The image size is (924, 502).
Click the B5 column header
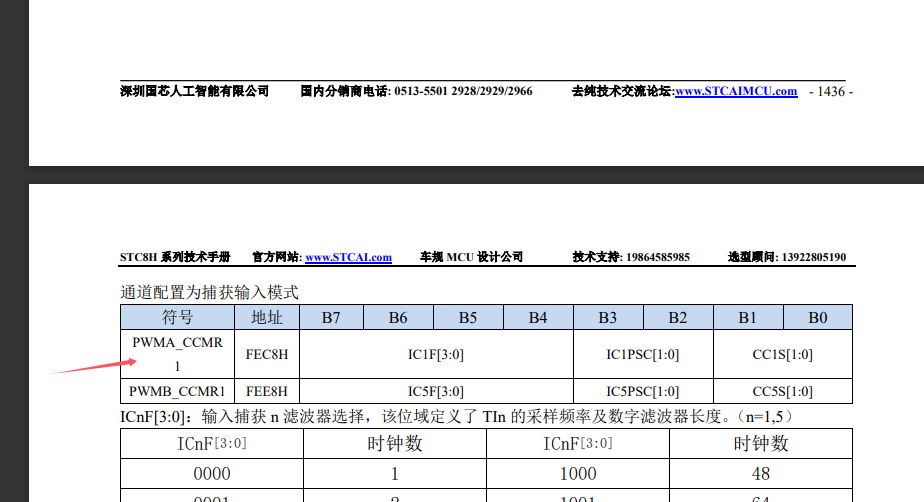pos(468,318)
